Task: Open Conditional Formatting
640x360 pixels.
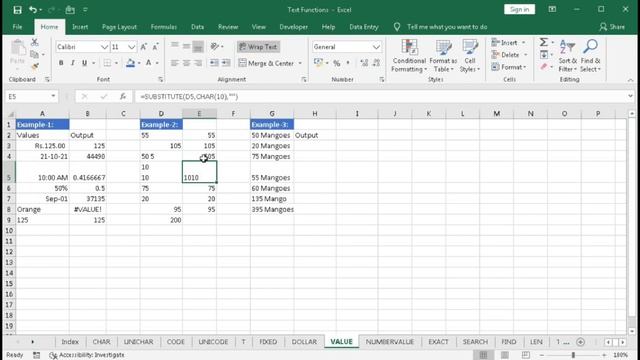Action: pos(409,56)
